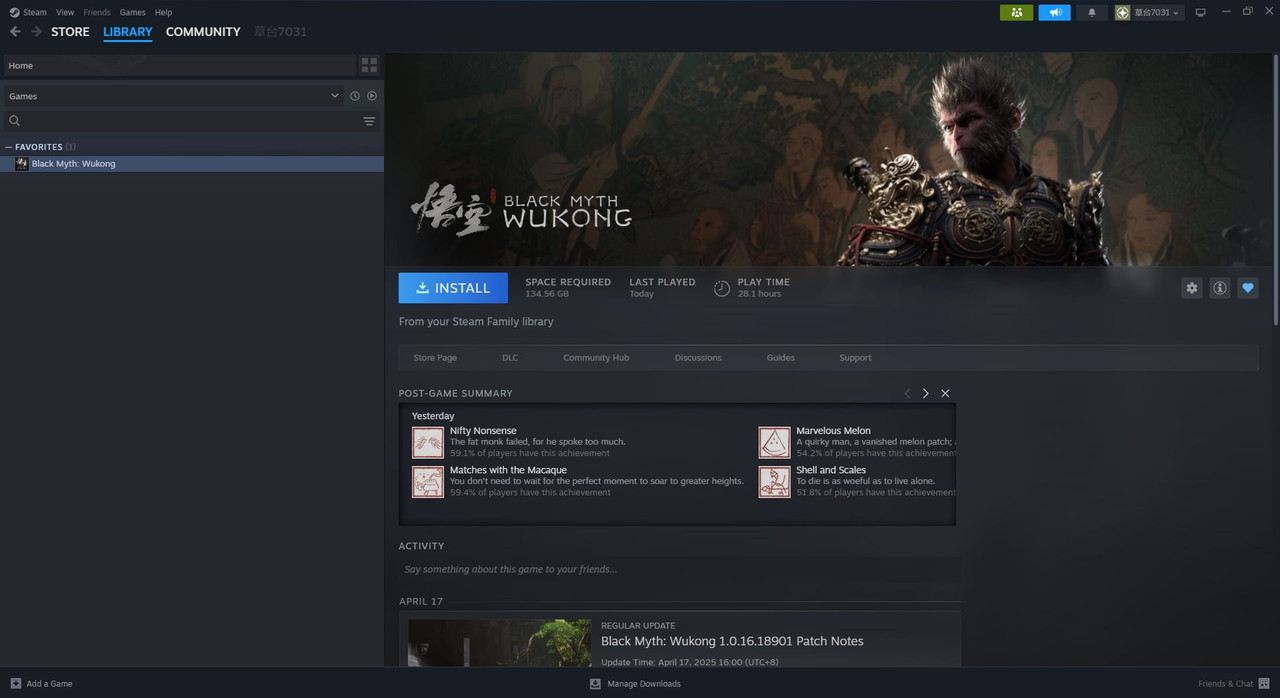The width and height of the screenshot is (1280, 698).
Task: Open the DLC link
Action: point(510,358)
